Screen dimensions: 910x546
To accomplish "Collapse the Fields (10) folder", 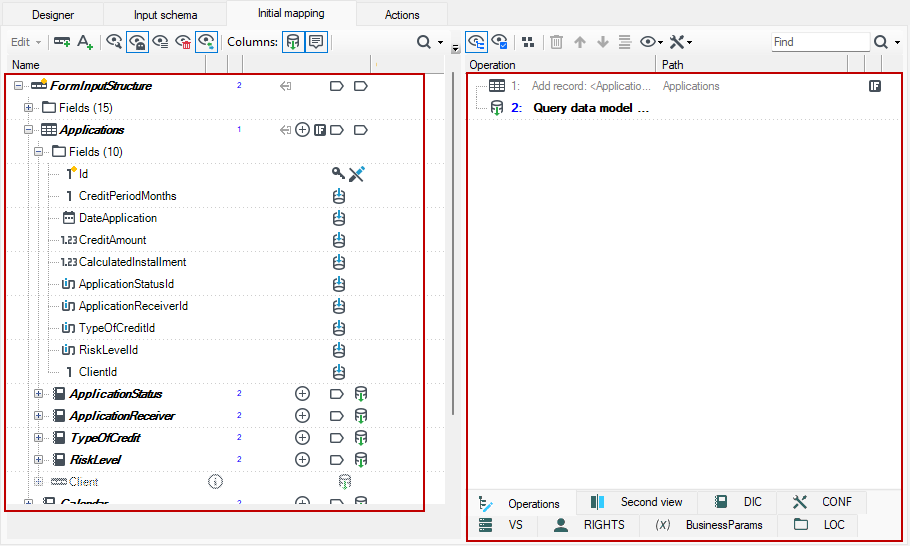I will (x=38, y=152).
